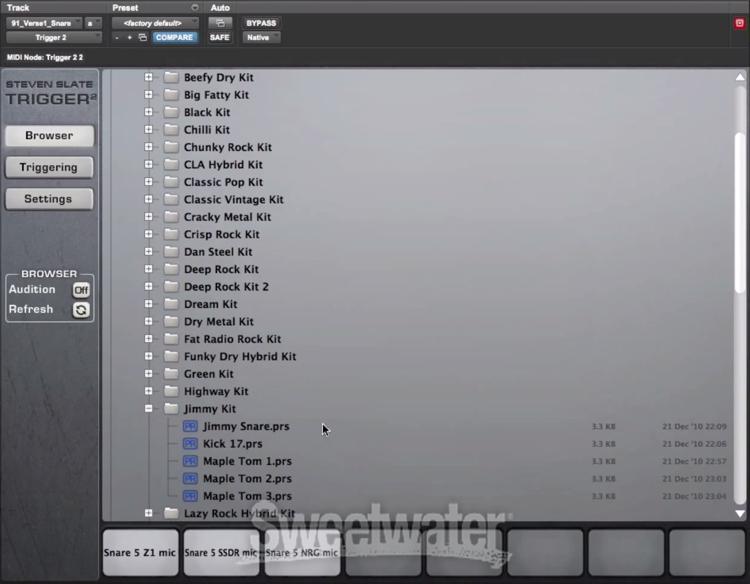Screen dimensions: 750x584
Task: Select the Classic Vintage Kit folder icon
Action: click(171, 199)
